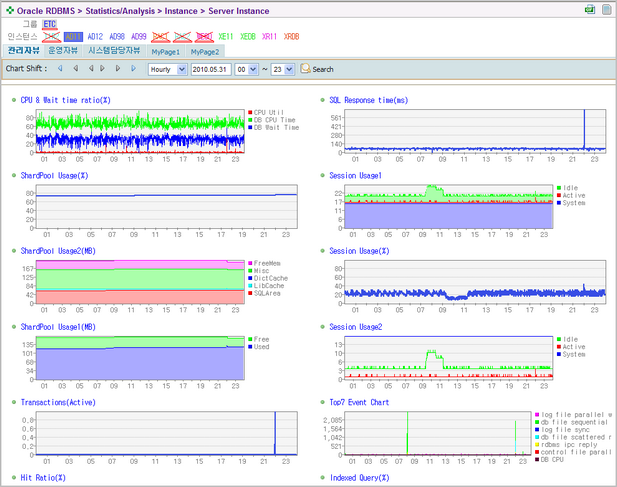Click the ShardPool Usage2(MB) chart title
This screenshot has height=487, width=617.
pyautogui.click(x=58, y=251)
